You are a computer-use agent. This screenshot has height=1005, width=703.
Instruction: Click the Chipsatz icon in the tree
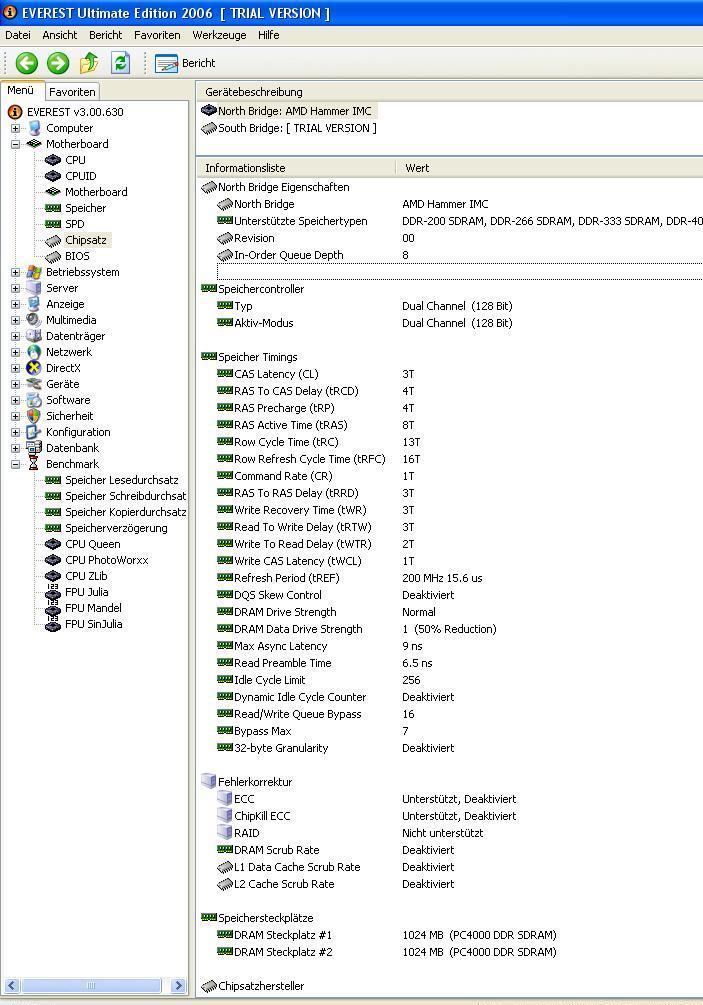pyautogui.click(x=53, y=240)
